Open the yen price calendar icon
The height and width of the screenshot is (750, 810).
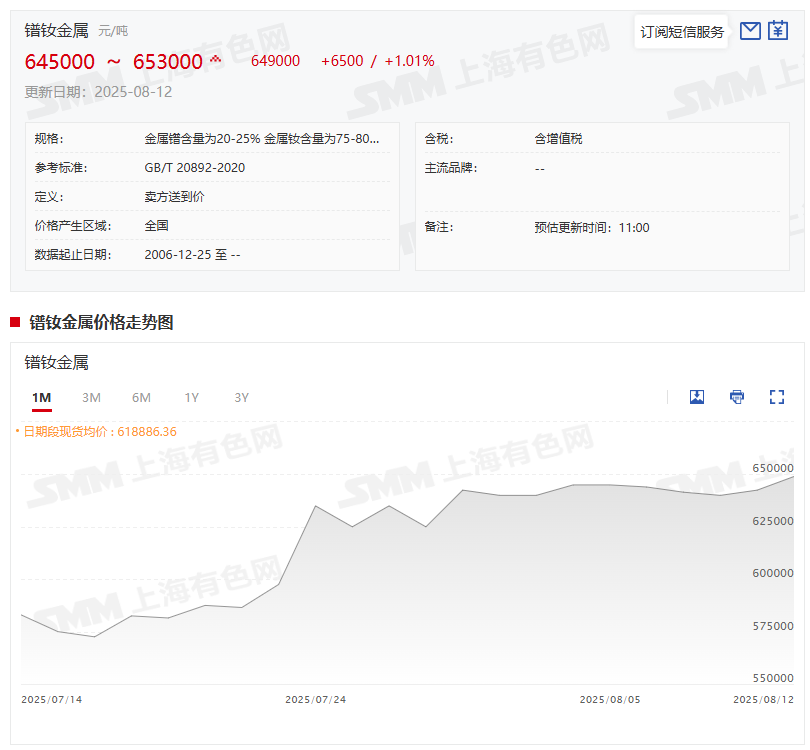tap(778, 31)
